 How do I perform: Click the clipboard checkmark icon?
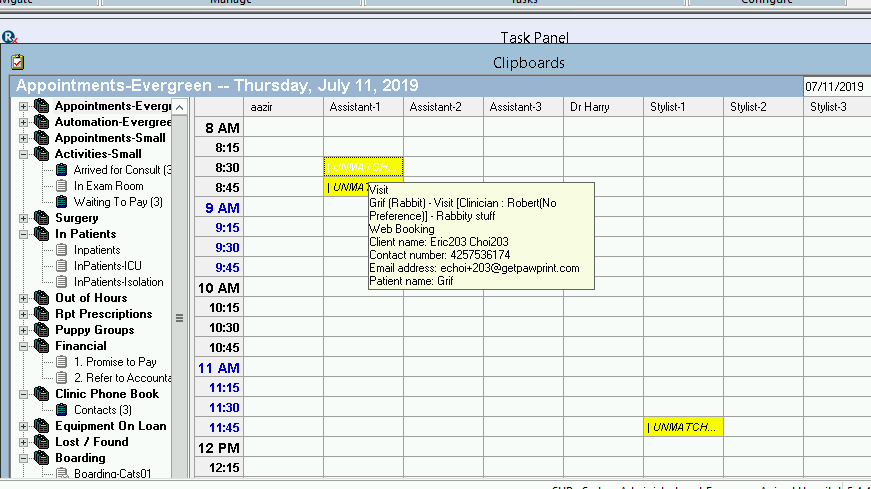[x=17, y=62]
